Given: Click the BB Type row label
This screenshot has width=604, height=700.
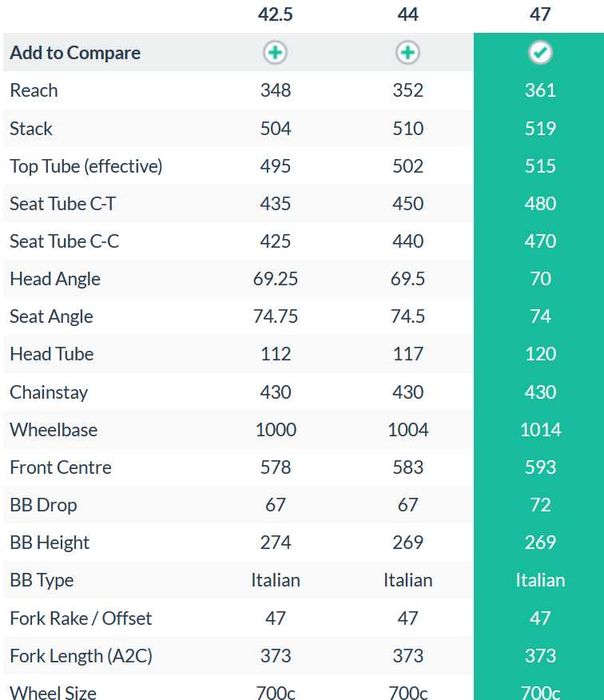Looking at the screenshot, I should 42,580.
